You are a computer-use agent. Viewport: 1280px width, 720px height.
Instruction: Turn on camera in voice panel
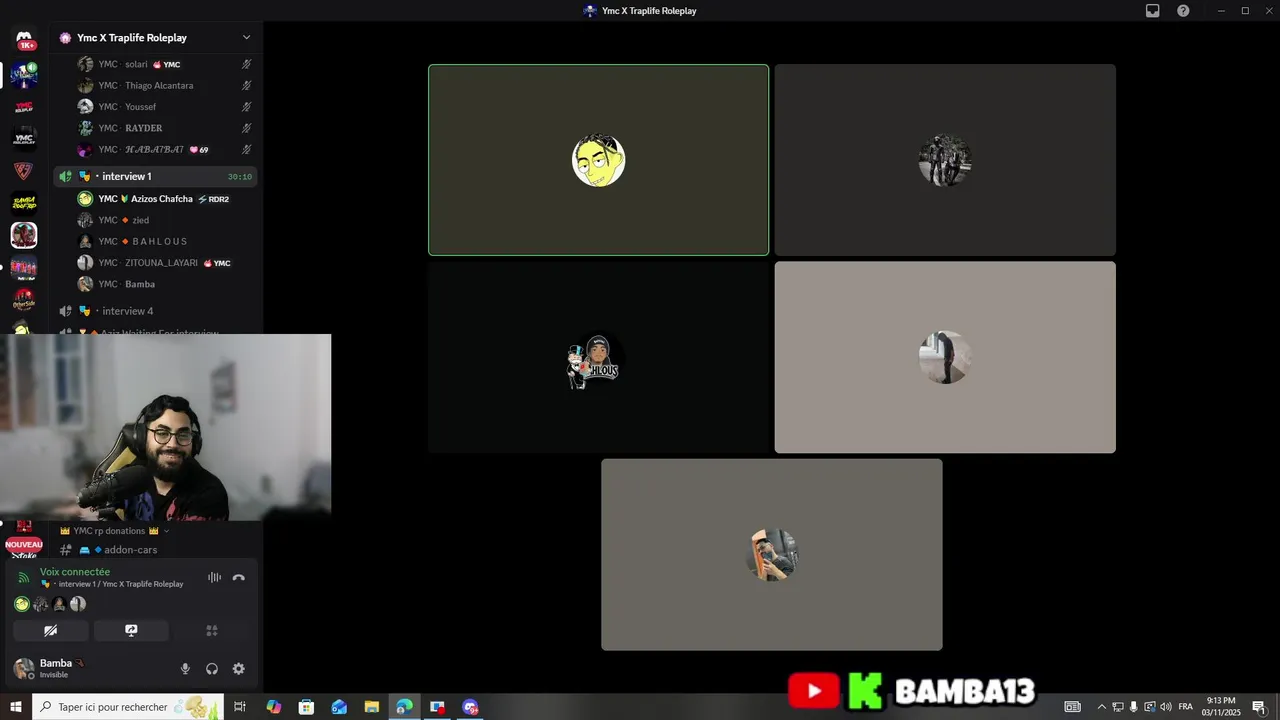coord(50,631)
